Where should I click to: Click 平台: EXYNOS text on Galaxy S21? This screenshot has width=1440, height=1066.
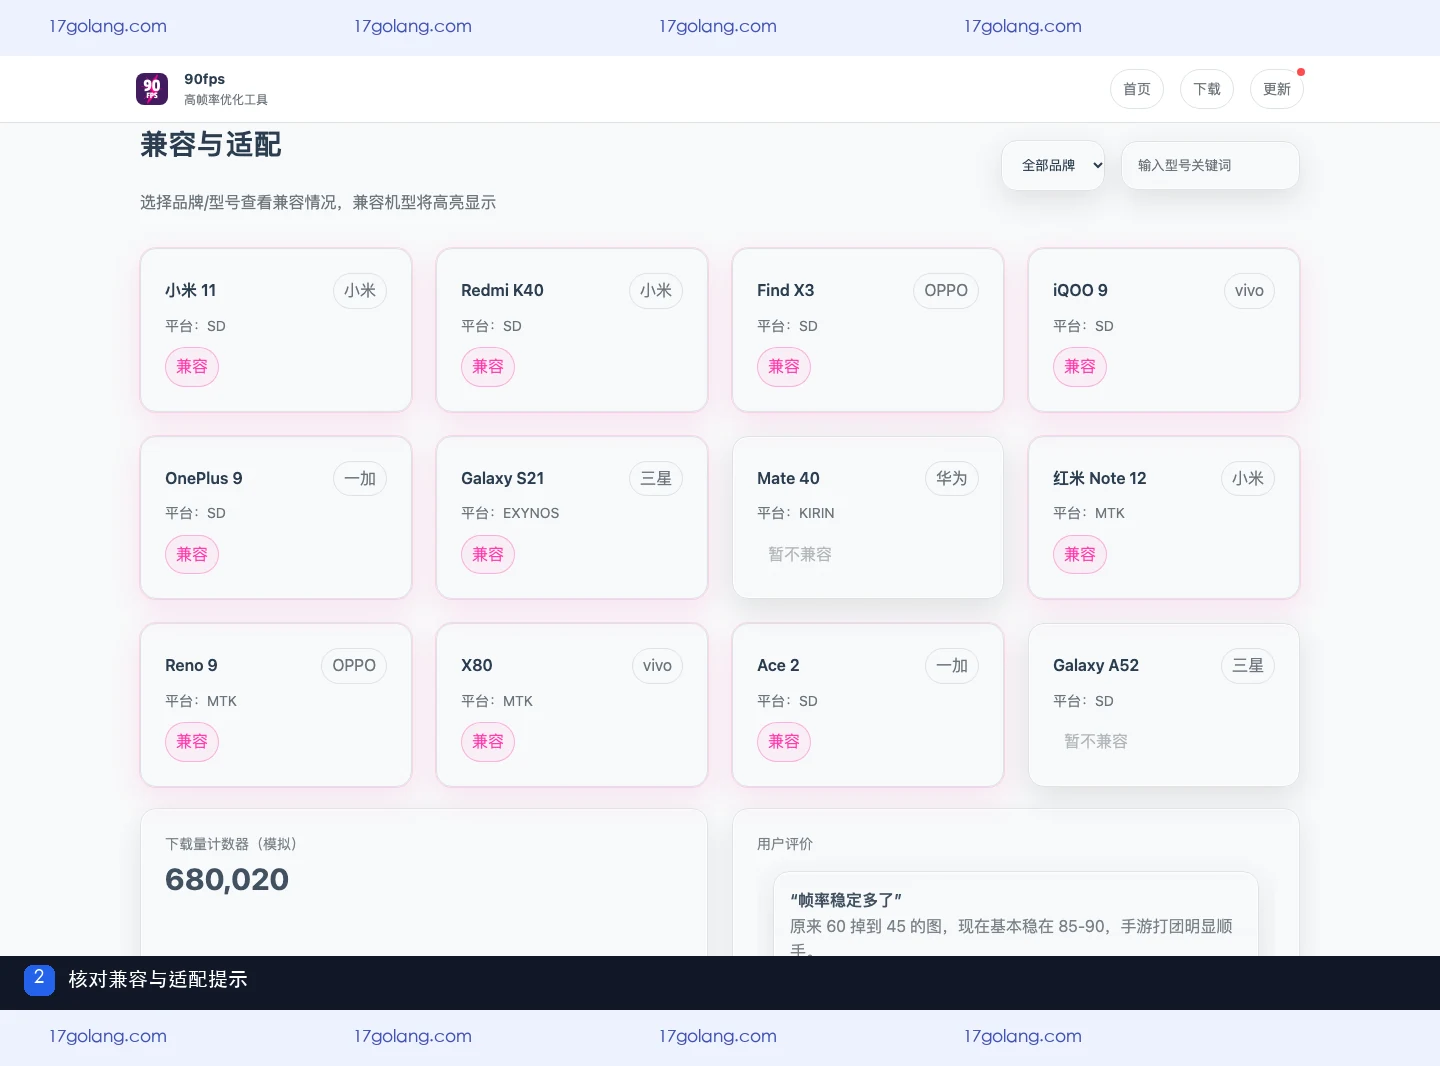pos(510,513)
